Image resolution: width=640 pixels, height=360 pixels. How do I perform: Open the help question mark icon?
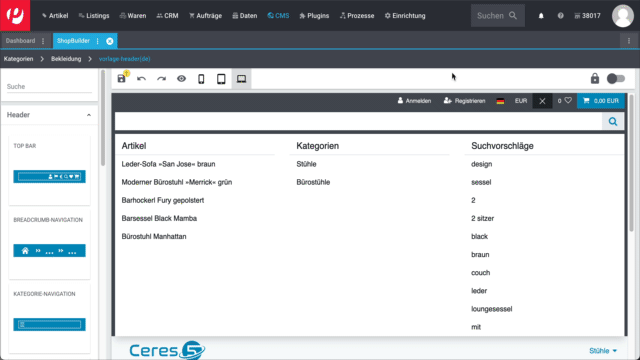(560, 16)
